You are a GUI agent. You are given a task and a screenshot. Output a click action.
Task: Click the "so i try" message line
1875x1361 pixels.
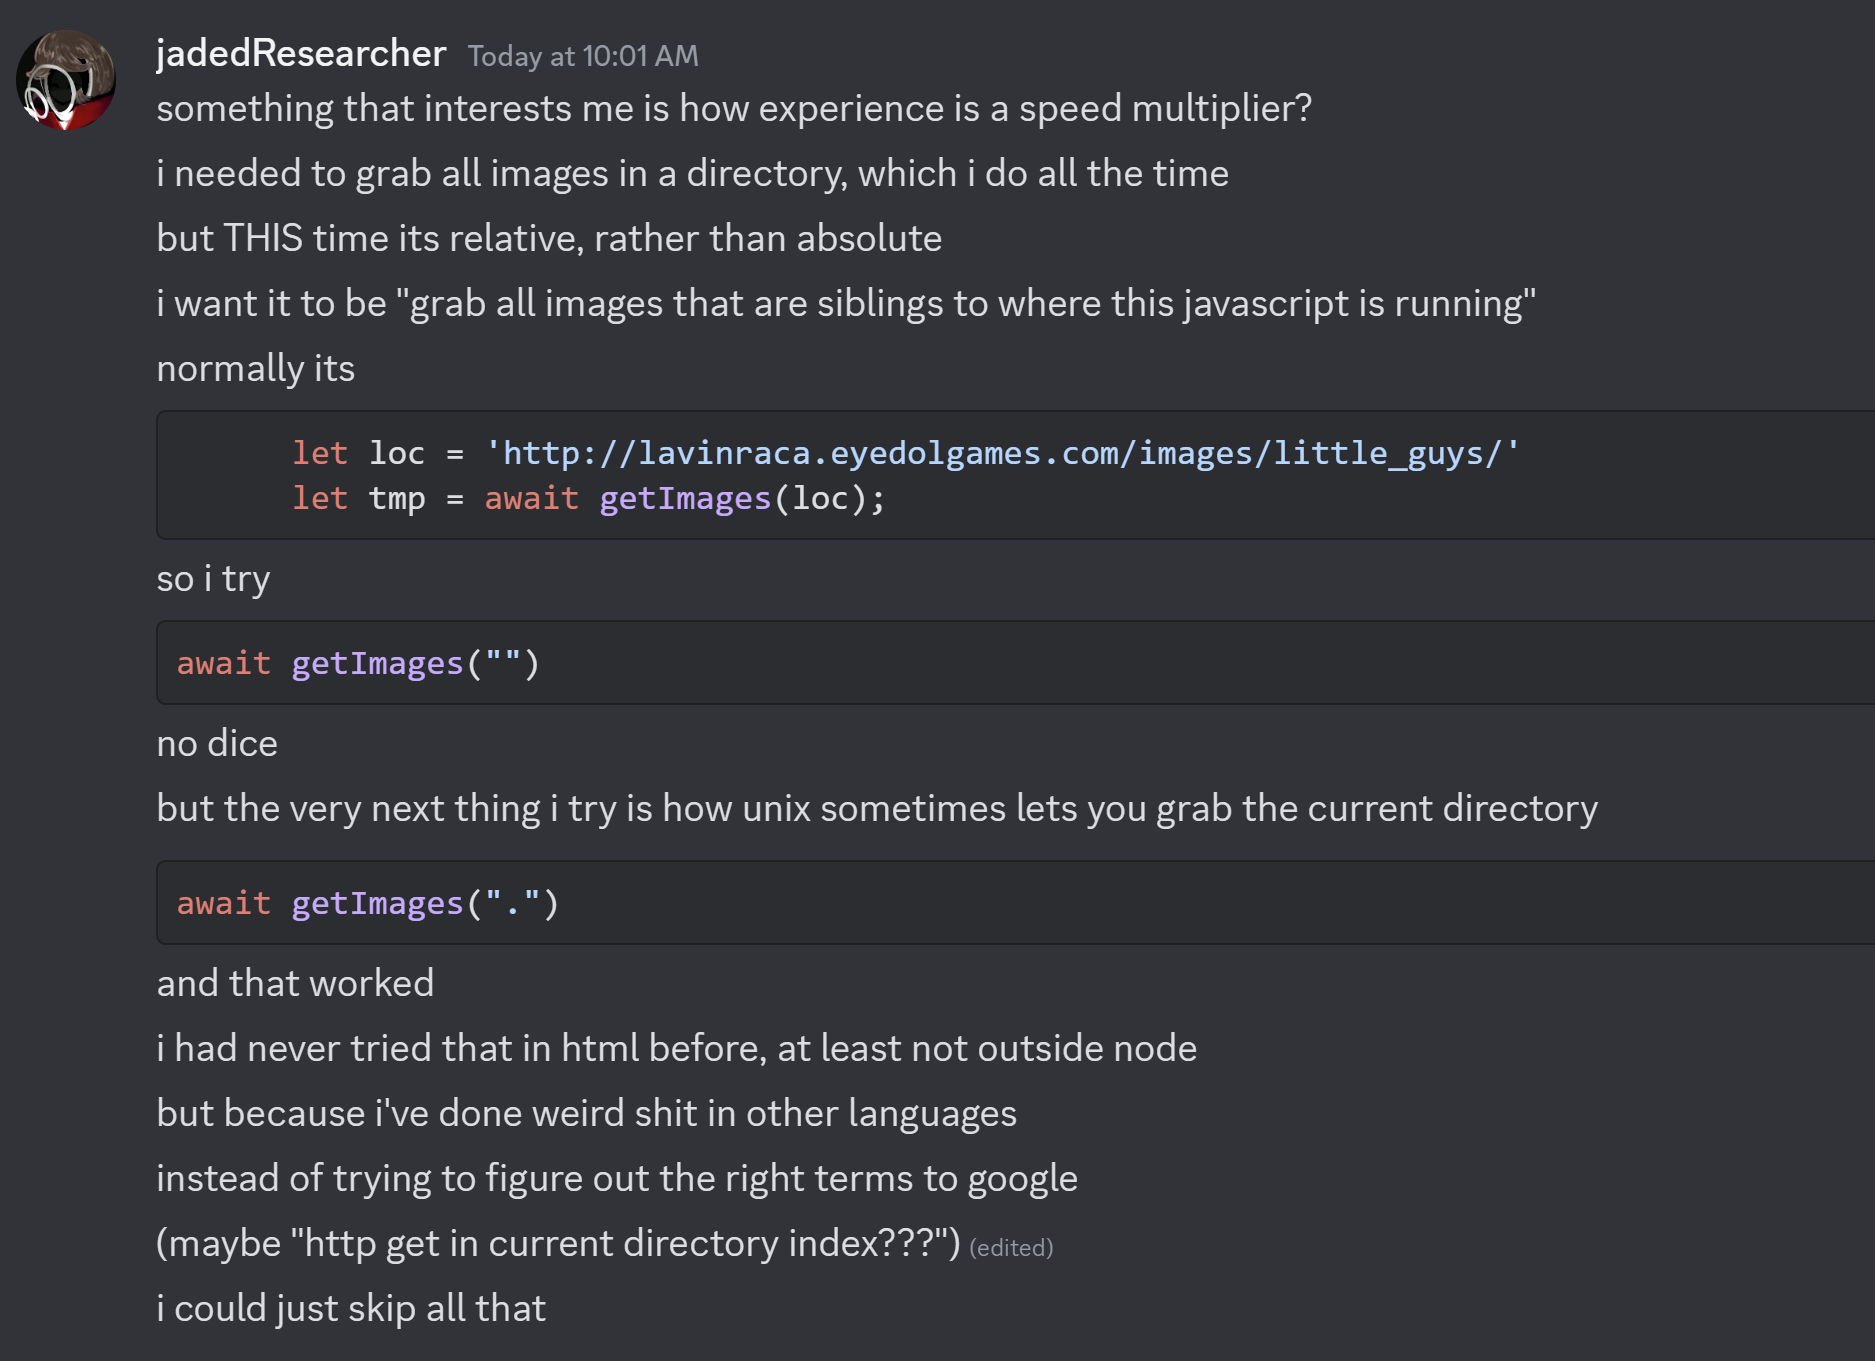pyautogui.click(x=213, y=578)
